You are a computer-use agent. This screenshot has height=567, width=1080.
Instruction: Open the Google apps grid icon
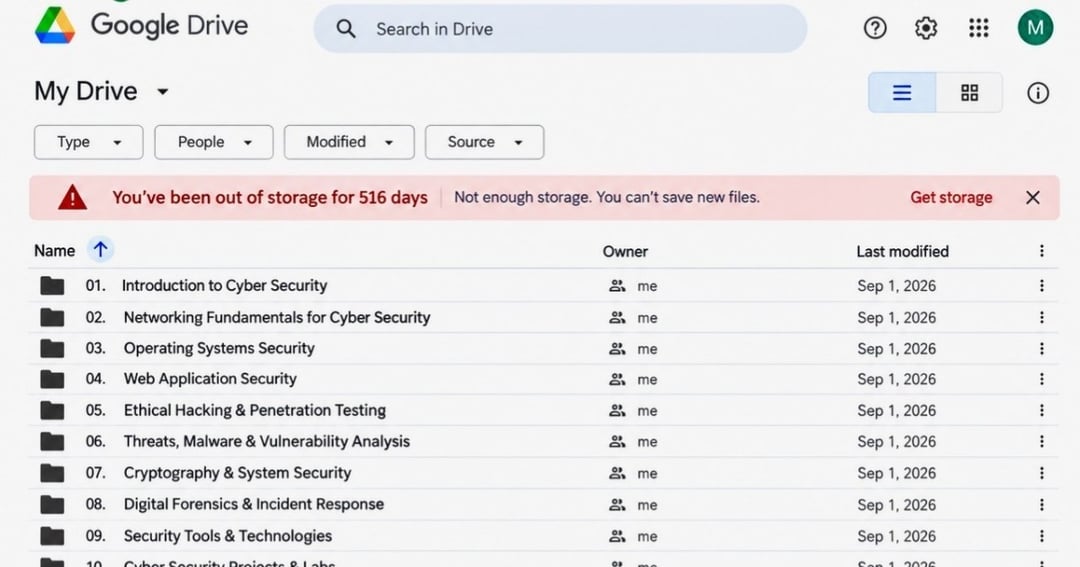978,28
